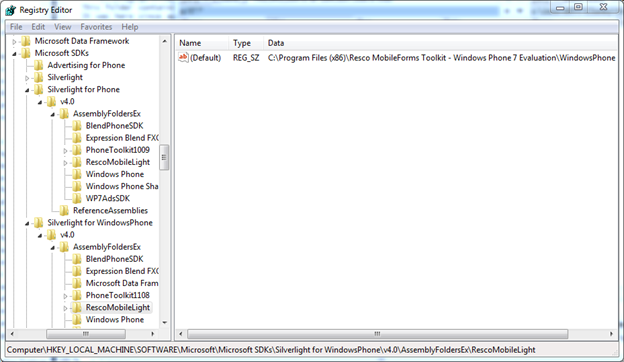This screenshot has height=362, width=624.
Task: Select the (Default) value entry
Action: click(205, 58)
